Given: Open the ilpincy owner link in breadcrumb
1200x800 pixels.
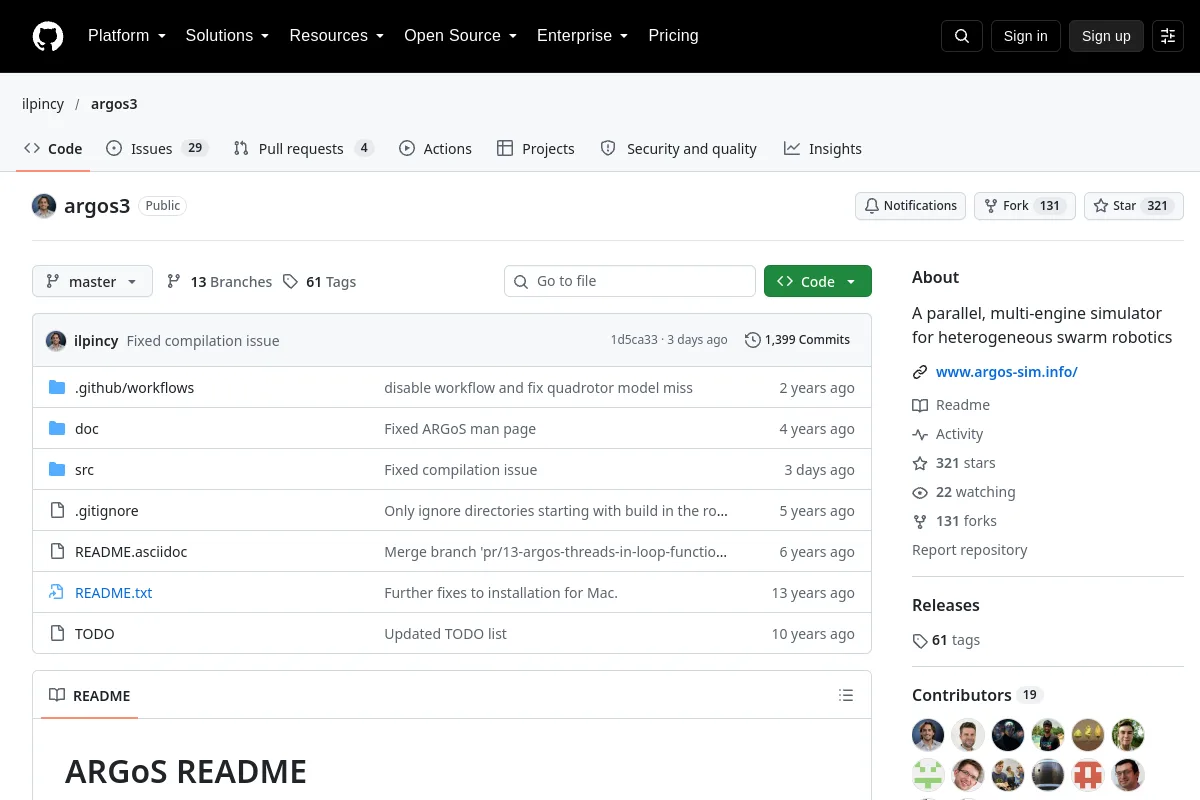Looking at the screenshot, I should coord(43,104).
